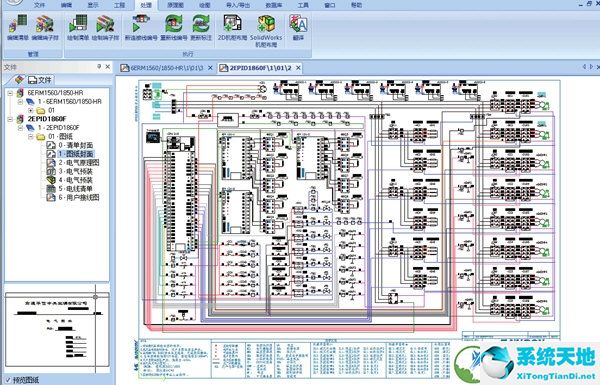Open the 编辑 ribbon tab
Viewport: 600px width, 385px height.
click(x=66, y=5)
